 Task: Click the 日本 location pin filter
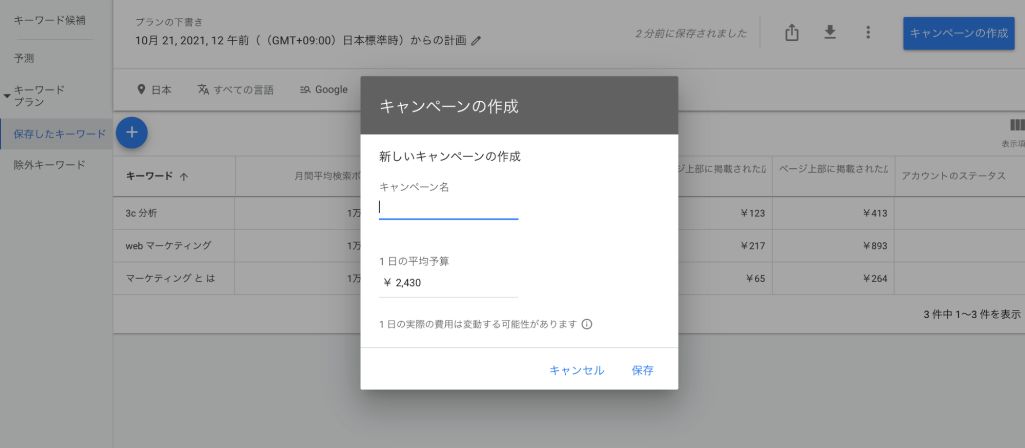(x=154, y=90)
